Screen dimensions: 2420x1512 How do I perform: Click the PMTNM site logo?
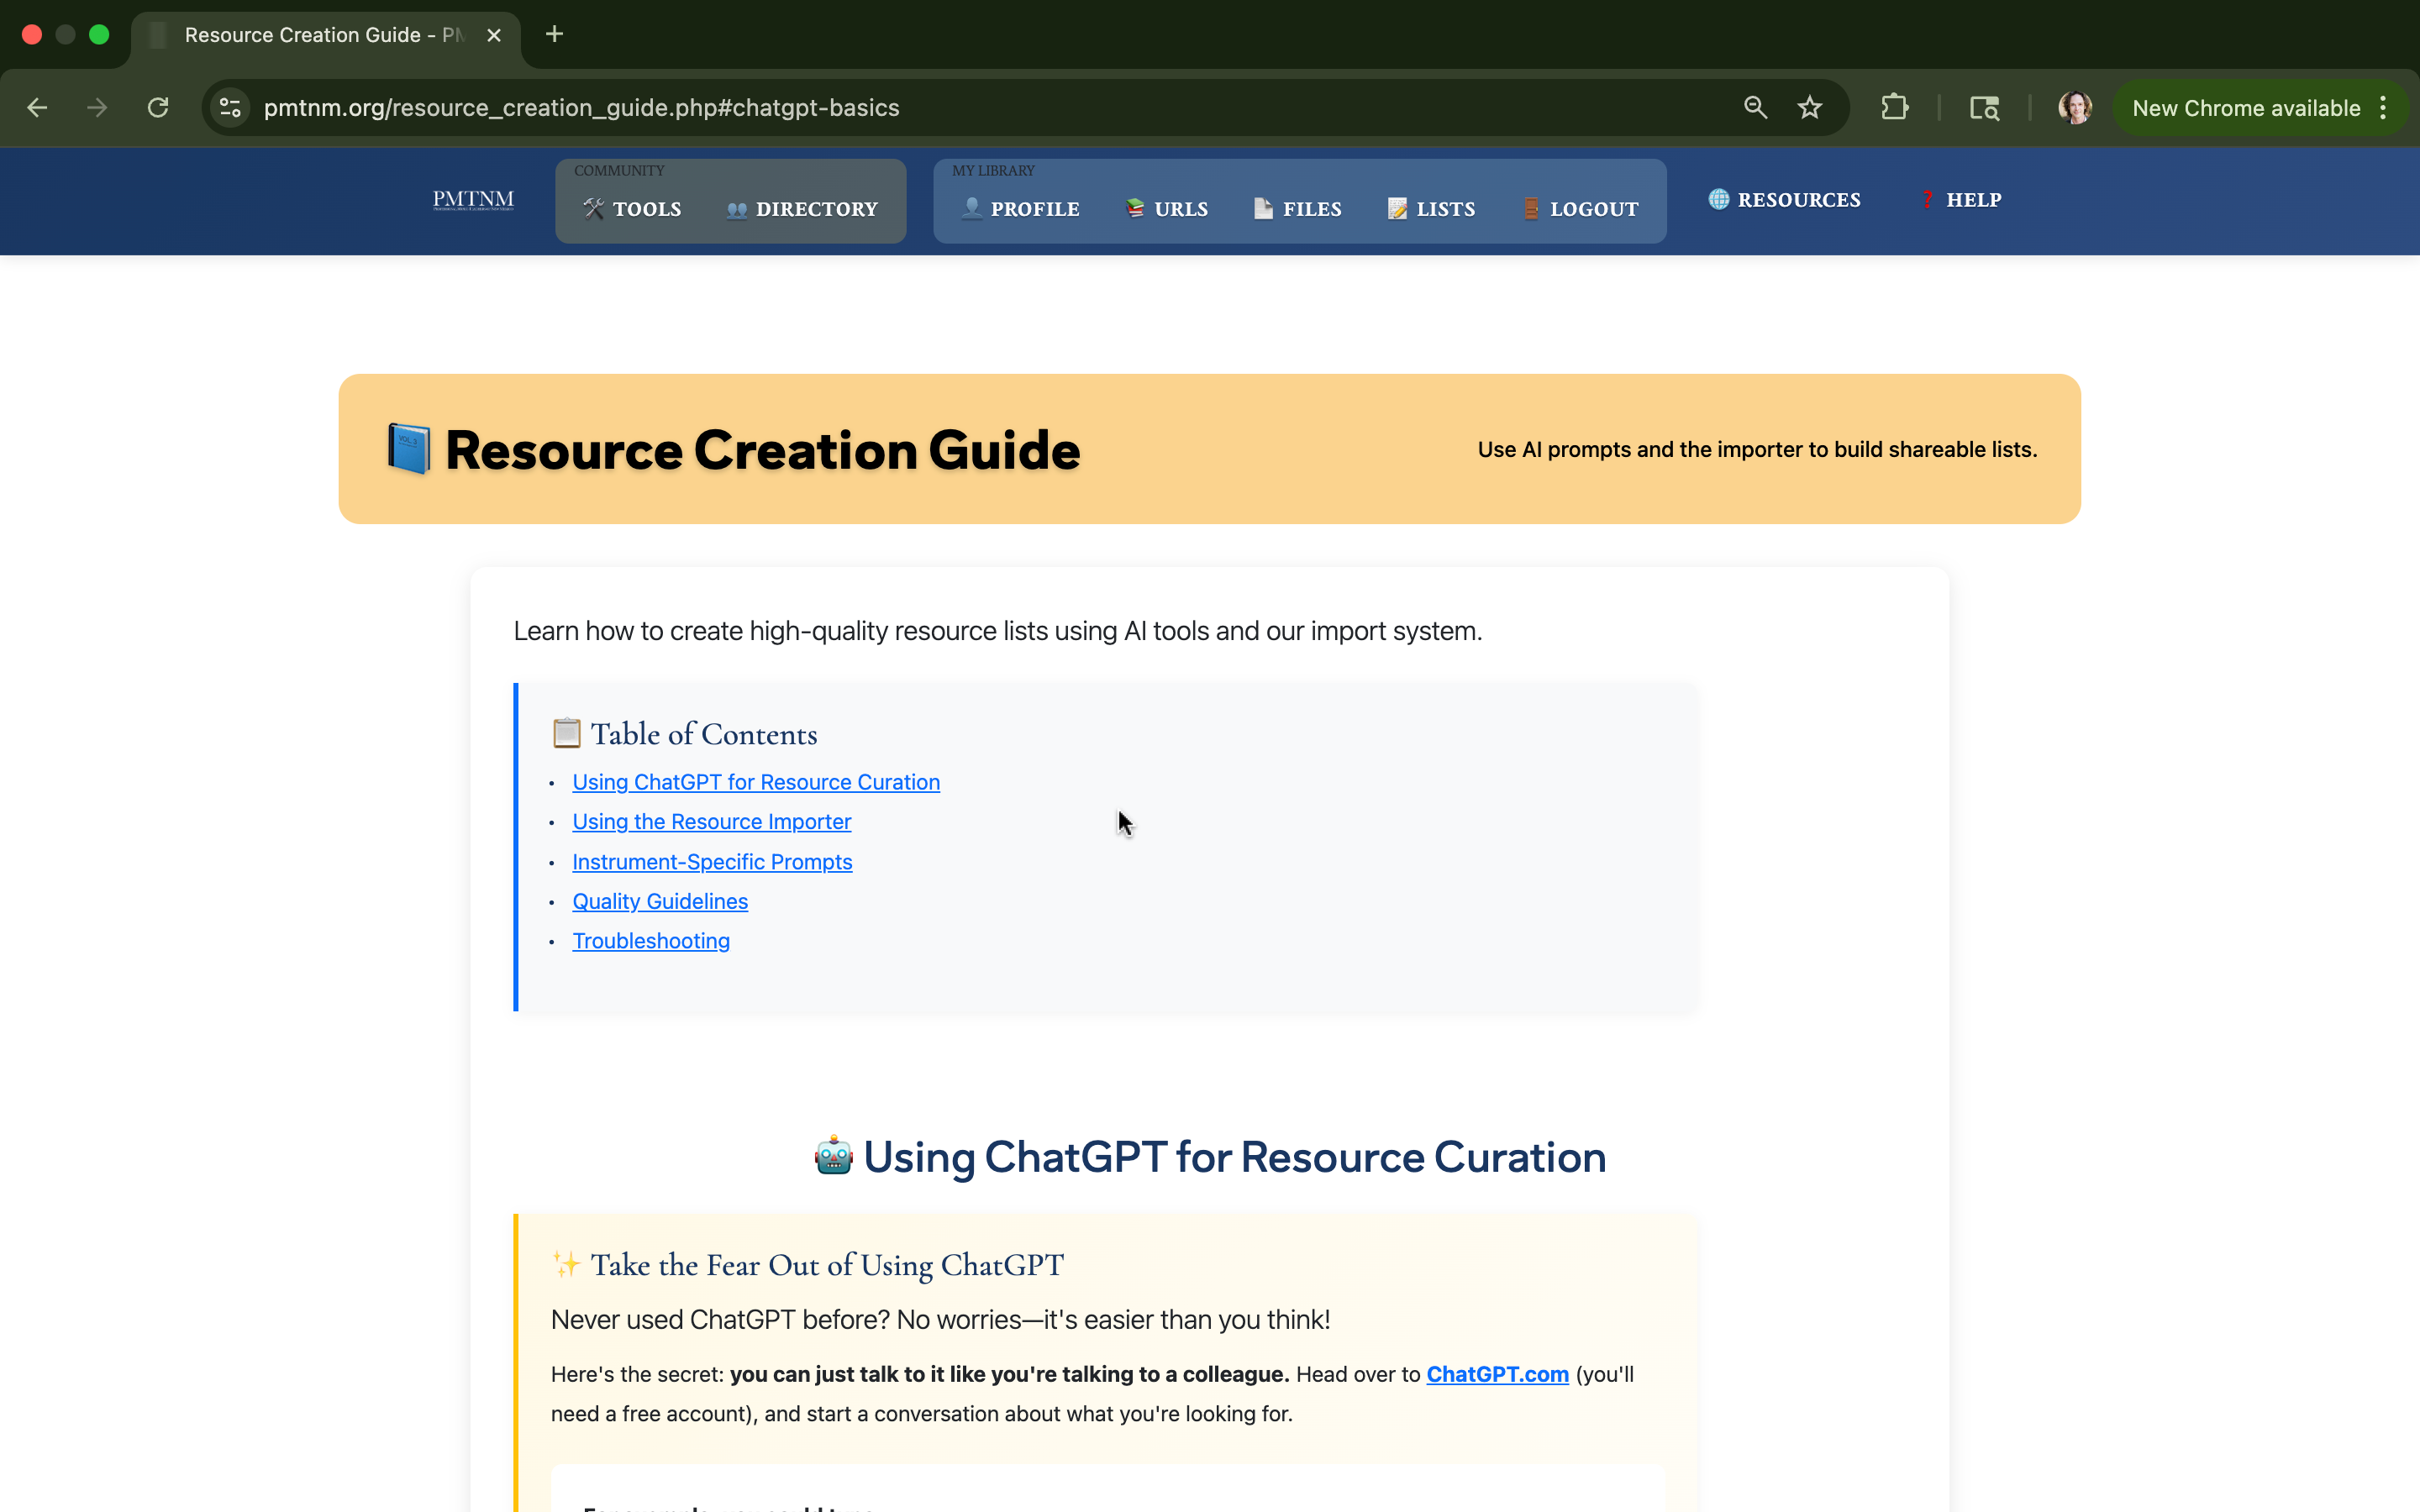click(473, 200)
